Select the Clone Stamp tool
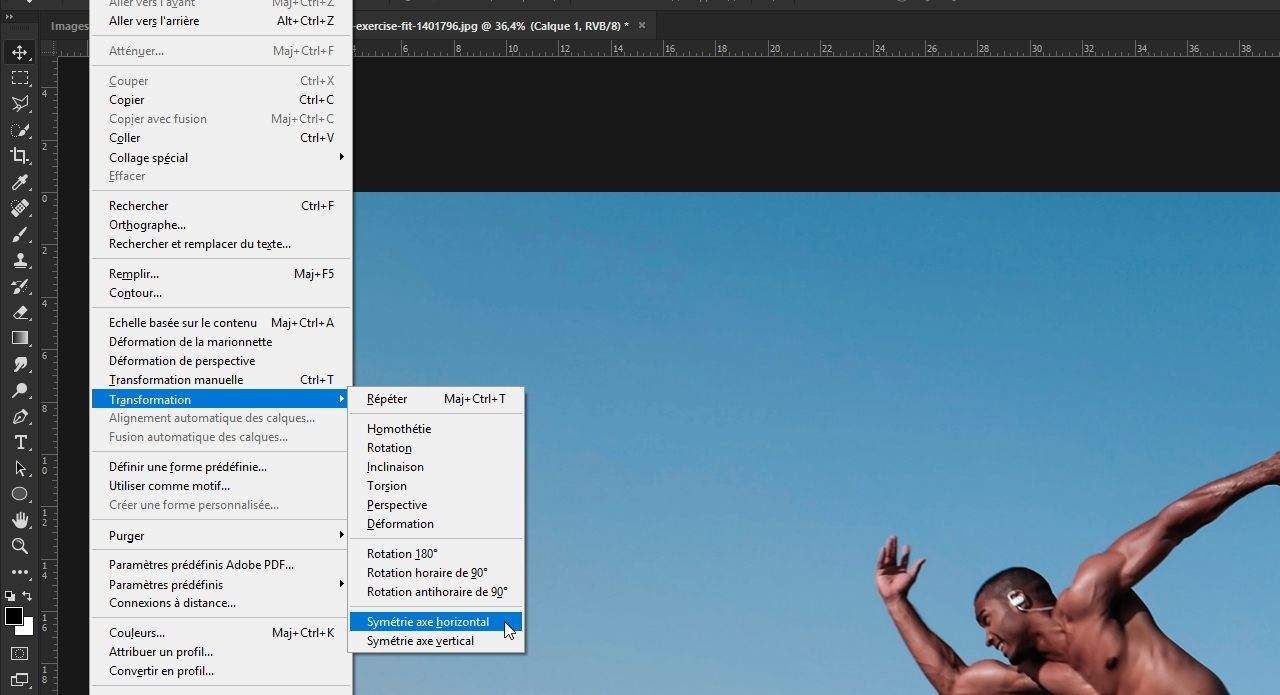This screenshot has height=695, width=1280. pos(20,260)
